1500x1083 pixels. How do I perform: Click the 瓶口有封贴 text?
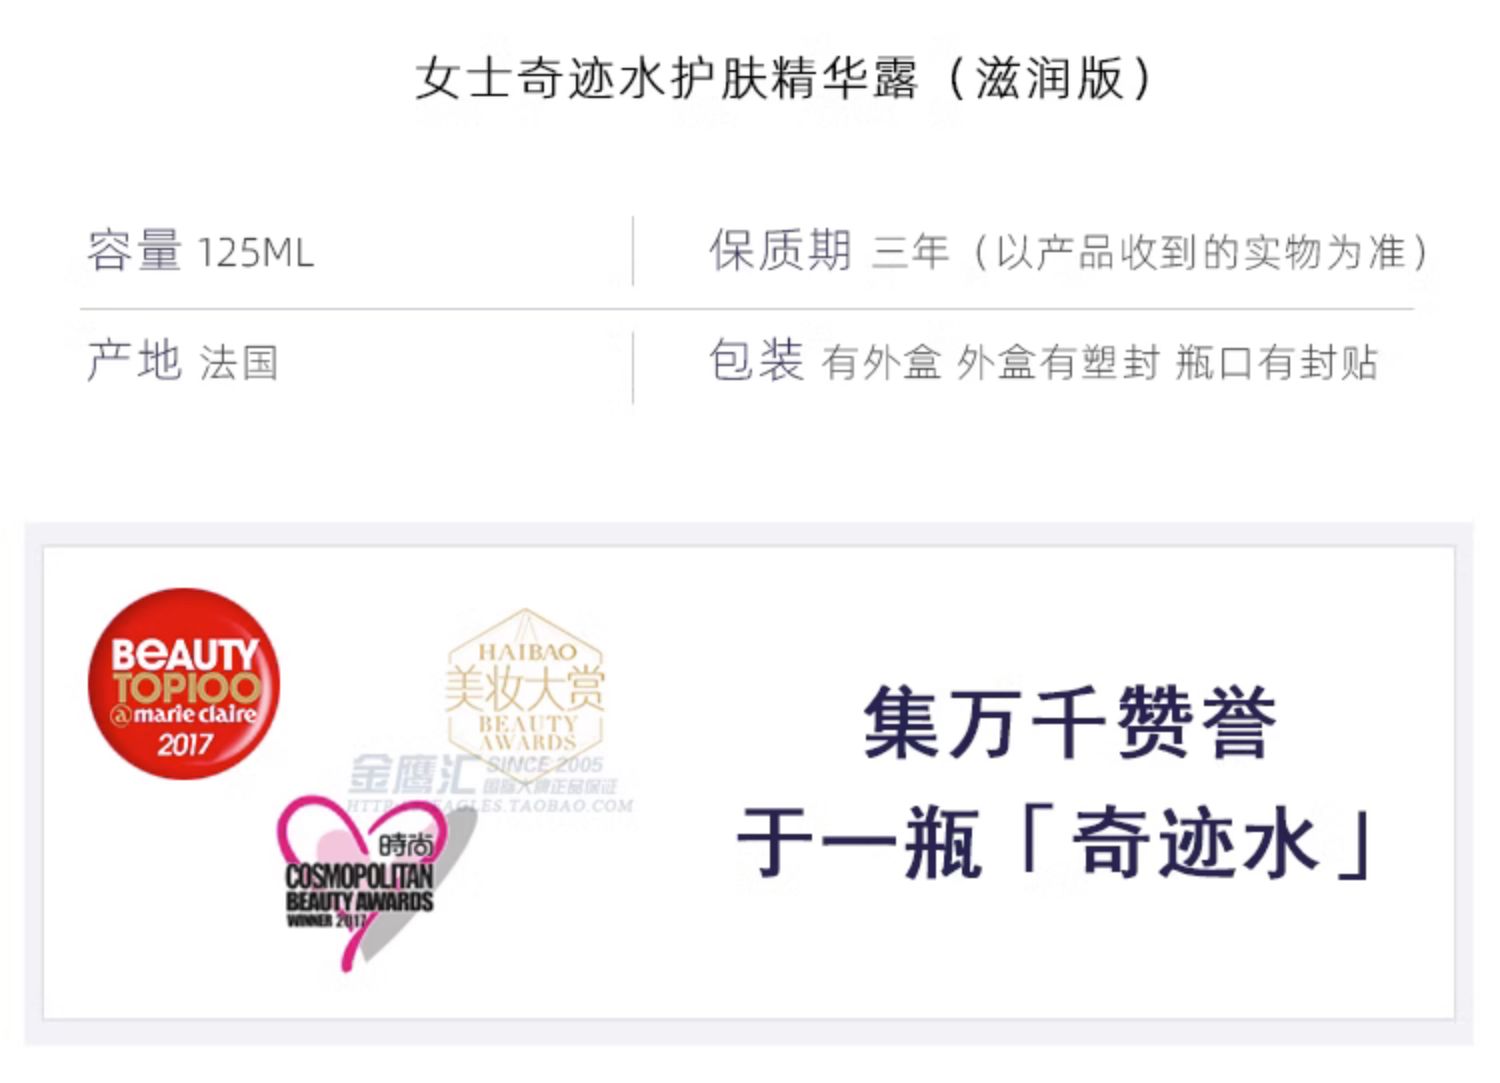(1277, 362)
